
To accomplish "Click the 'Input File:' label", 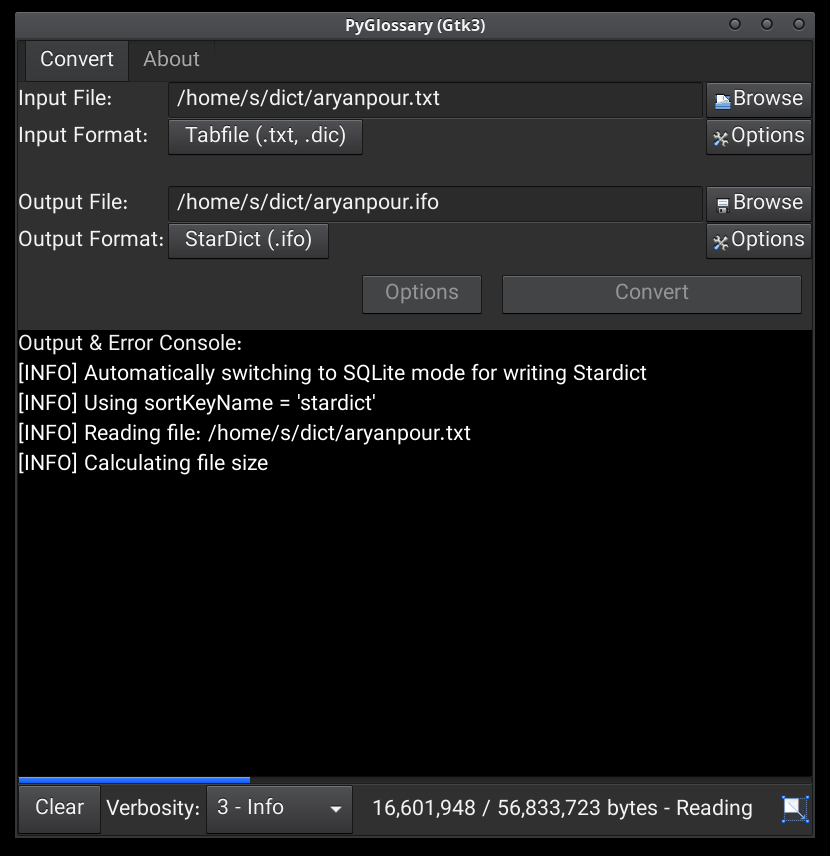I will 65,99.
